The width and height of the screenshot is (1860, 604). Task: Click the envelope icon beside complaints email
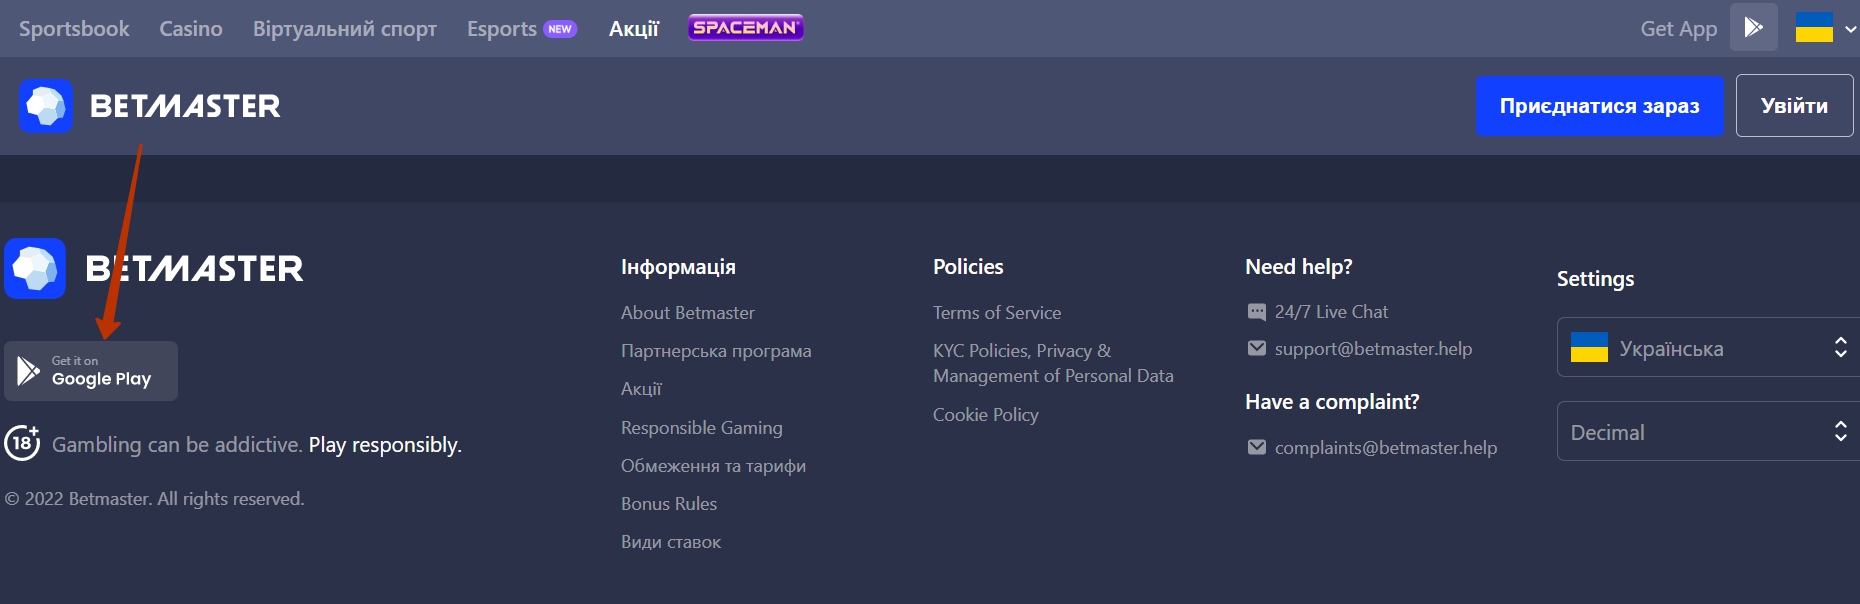(1257, 448)
